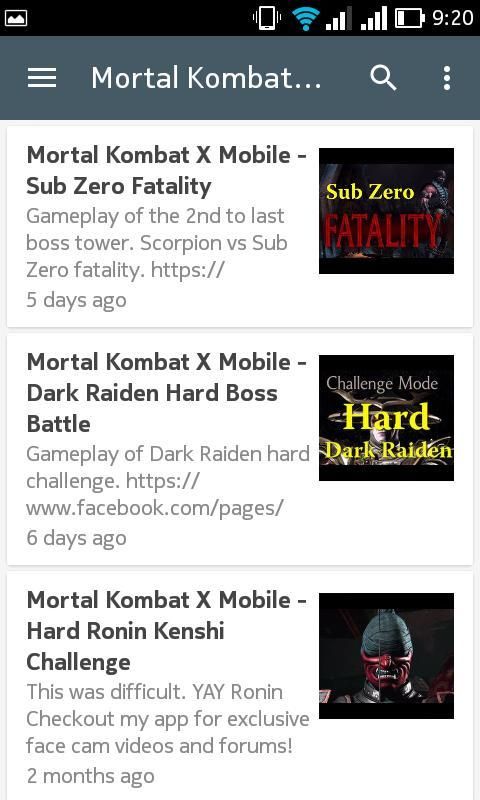Tap the 9:20 clock in status bar
Viewport: 480px width, 800px height.
[x=452, y=18]
